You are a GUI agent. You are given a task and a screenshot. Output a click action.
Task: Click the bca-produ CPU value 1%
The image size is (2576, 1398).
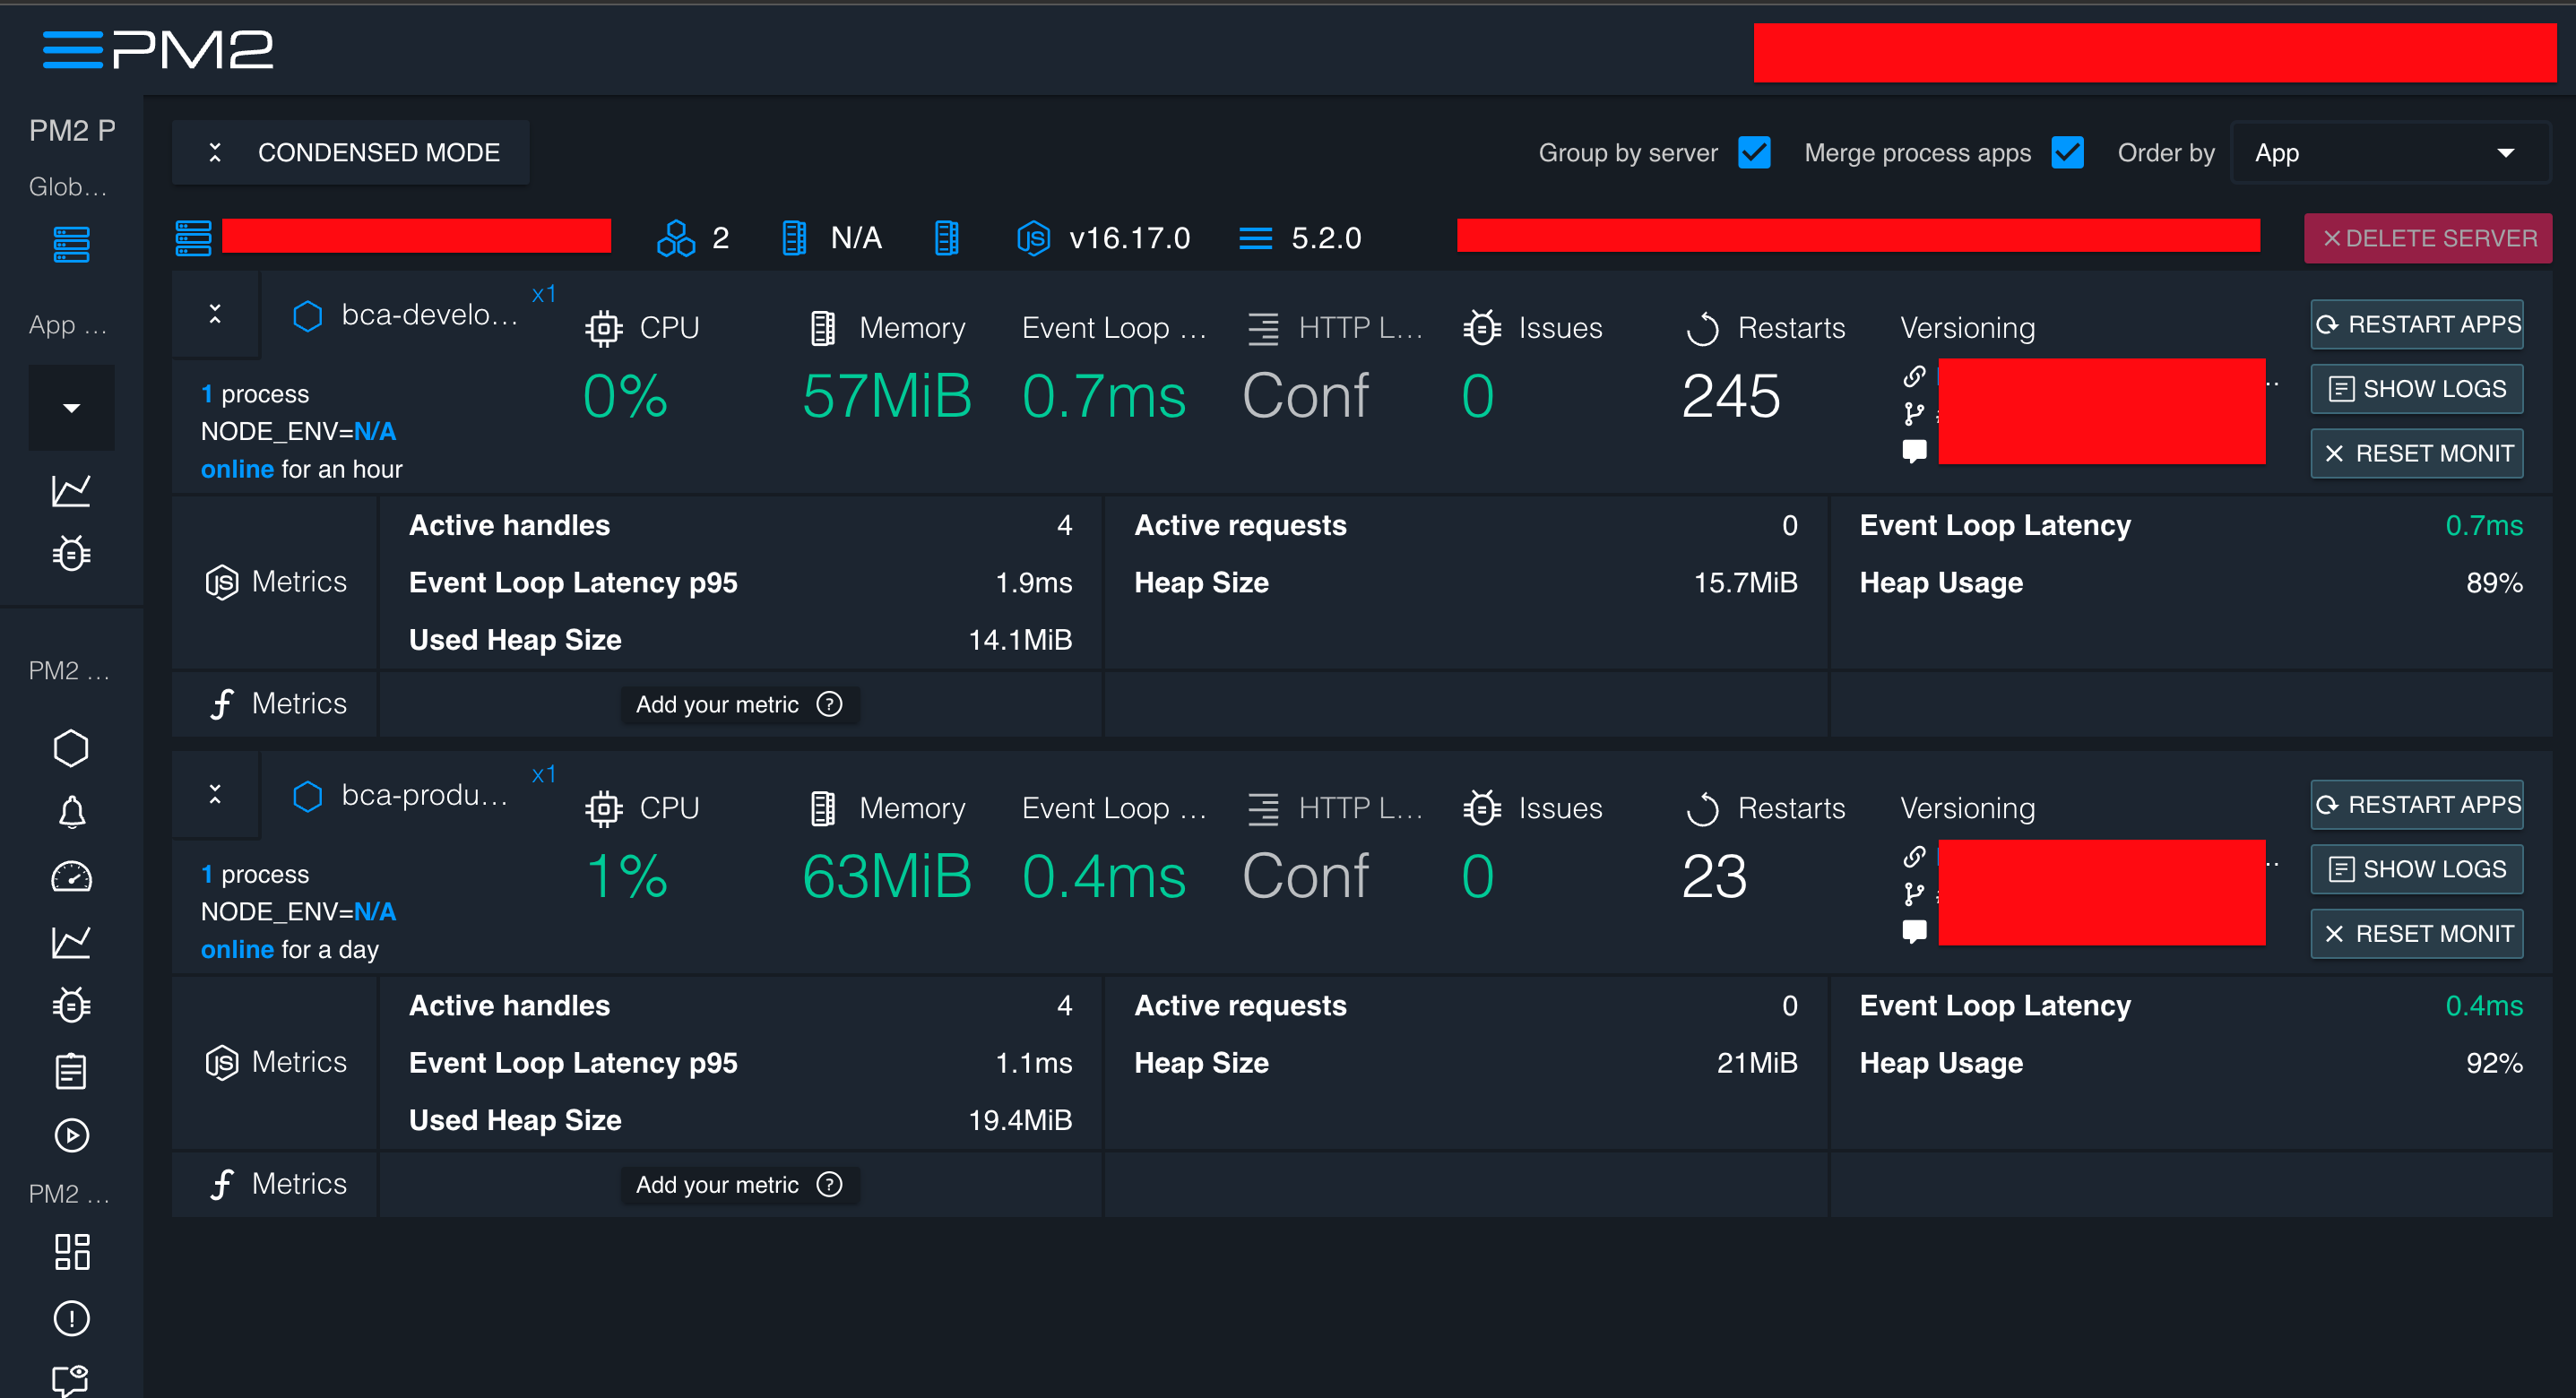point(626,877)
